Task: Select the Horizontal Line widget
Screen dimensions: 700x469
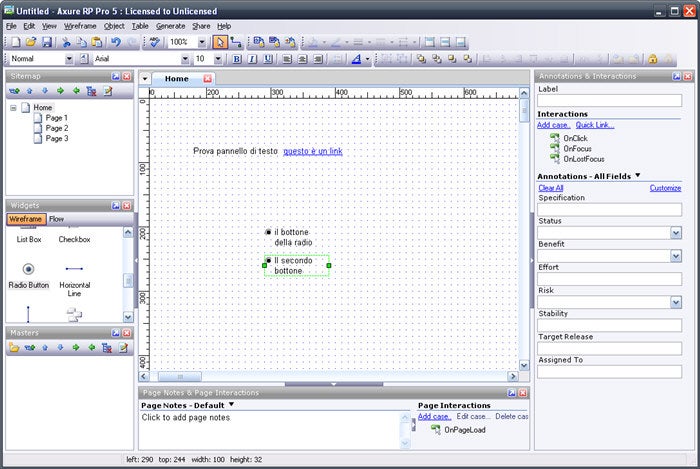Action: point(74,280)
